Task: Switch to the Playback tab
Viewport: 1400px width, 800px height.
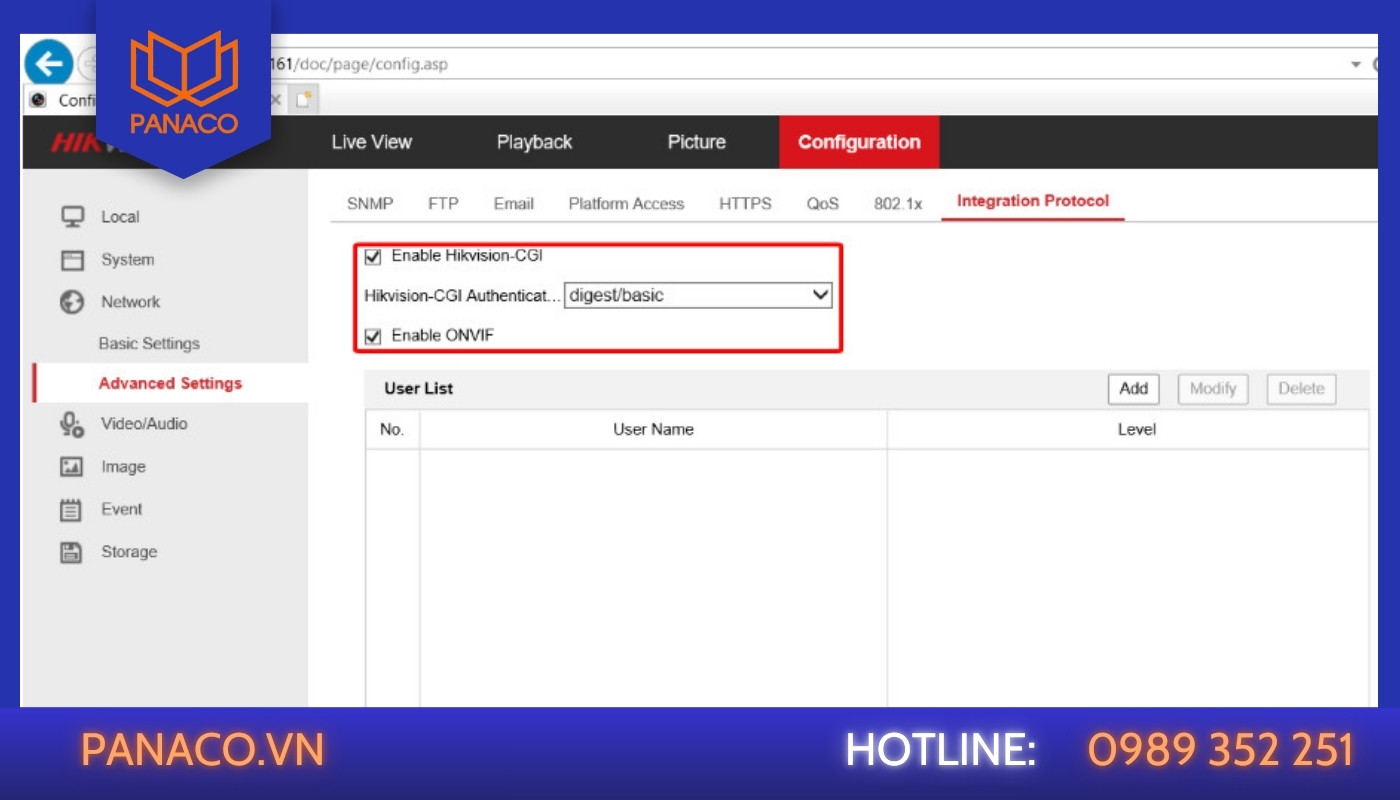Action: [534, 142]
